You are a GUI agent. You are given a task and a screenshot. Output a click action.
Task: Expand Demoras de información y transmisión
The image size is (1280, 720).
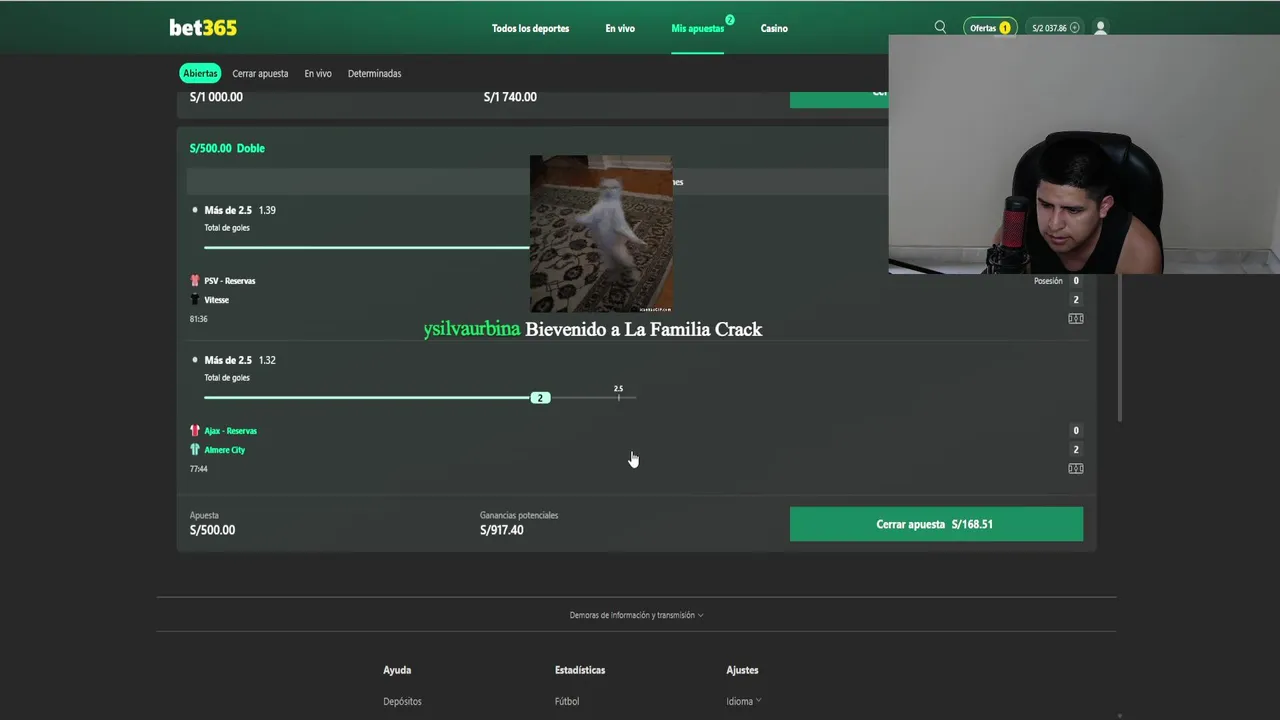pyautogui.click(x=636, y=615)
